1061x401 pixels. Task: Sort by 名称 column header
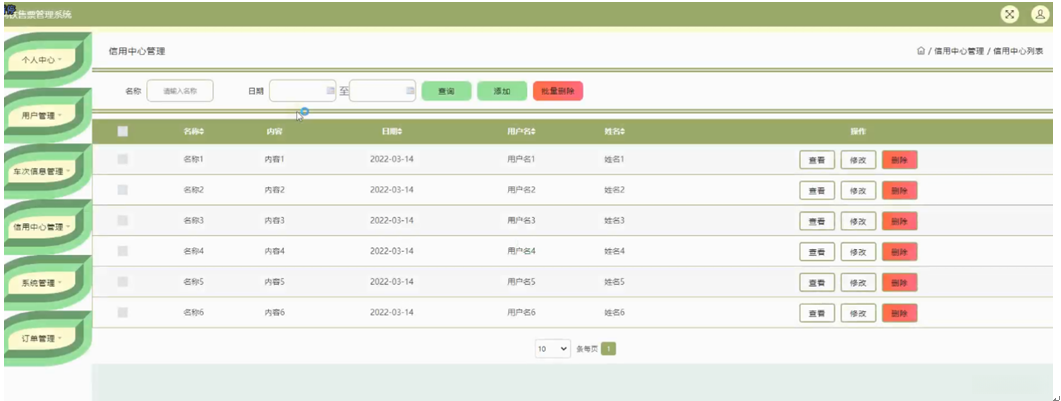point(194,132)
